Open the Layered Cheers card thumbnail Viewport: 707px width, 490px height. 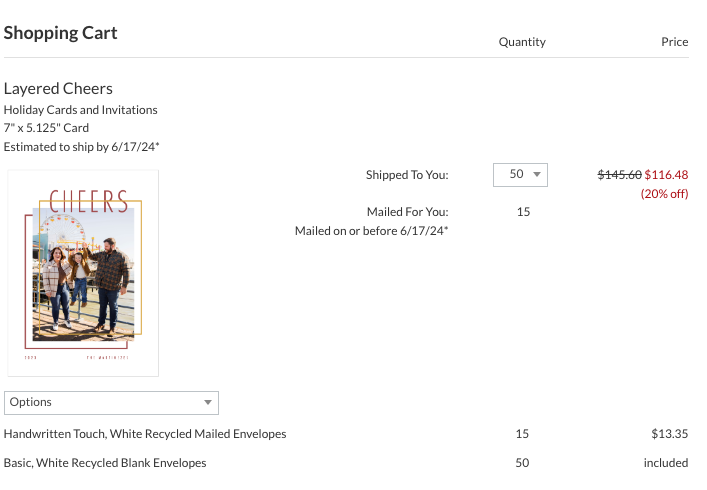click(x=83, y=273)
